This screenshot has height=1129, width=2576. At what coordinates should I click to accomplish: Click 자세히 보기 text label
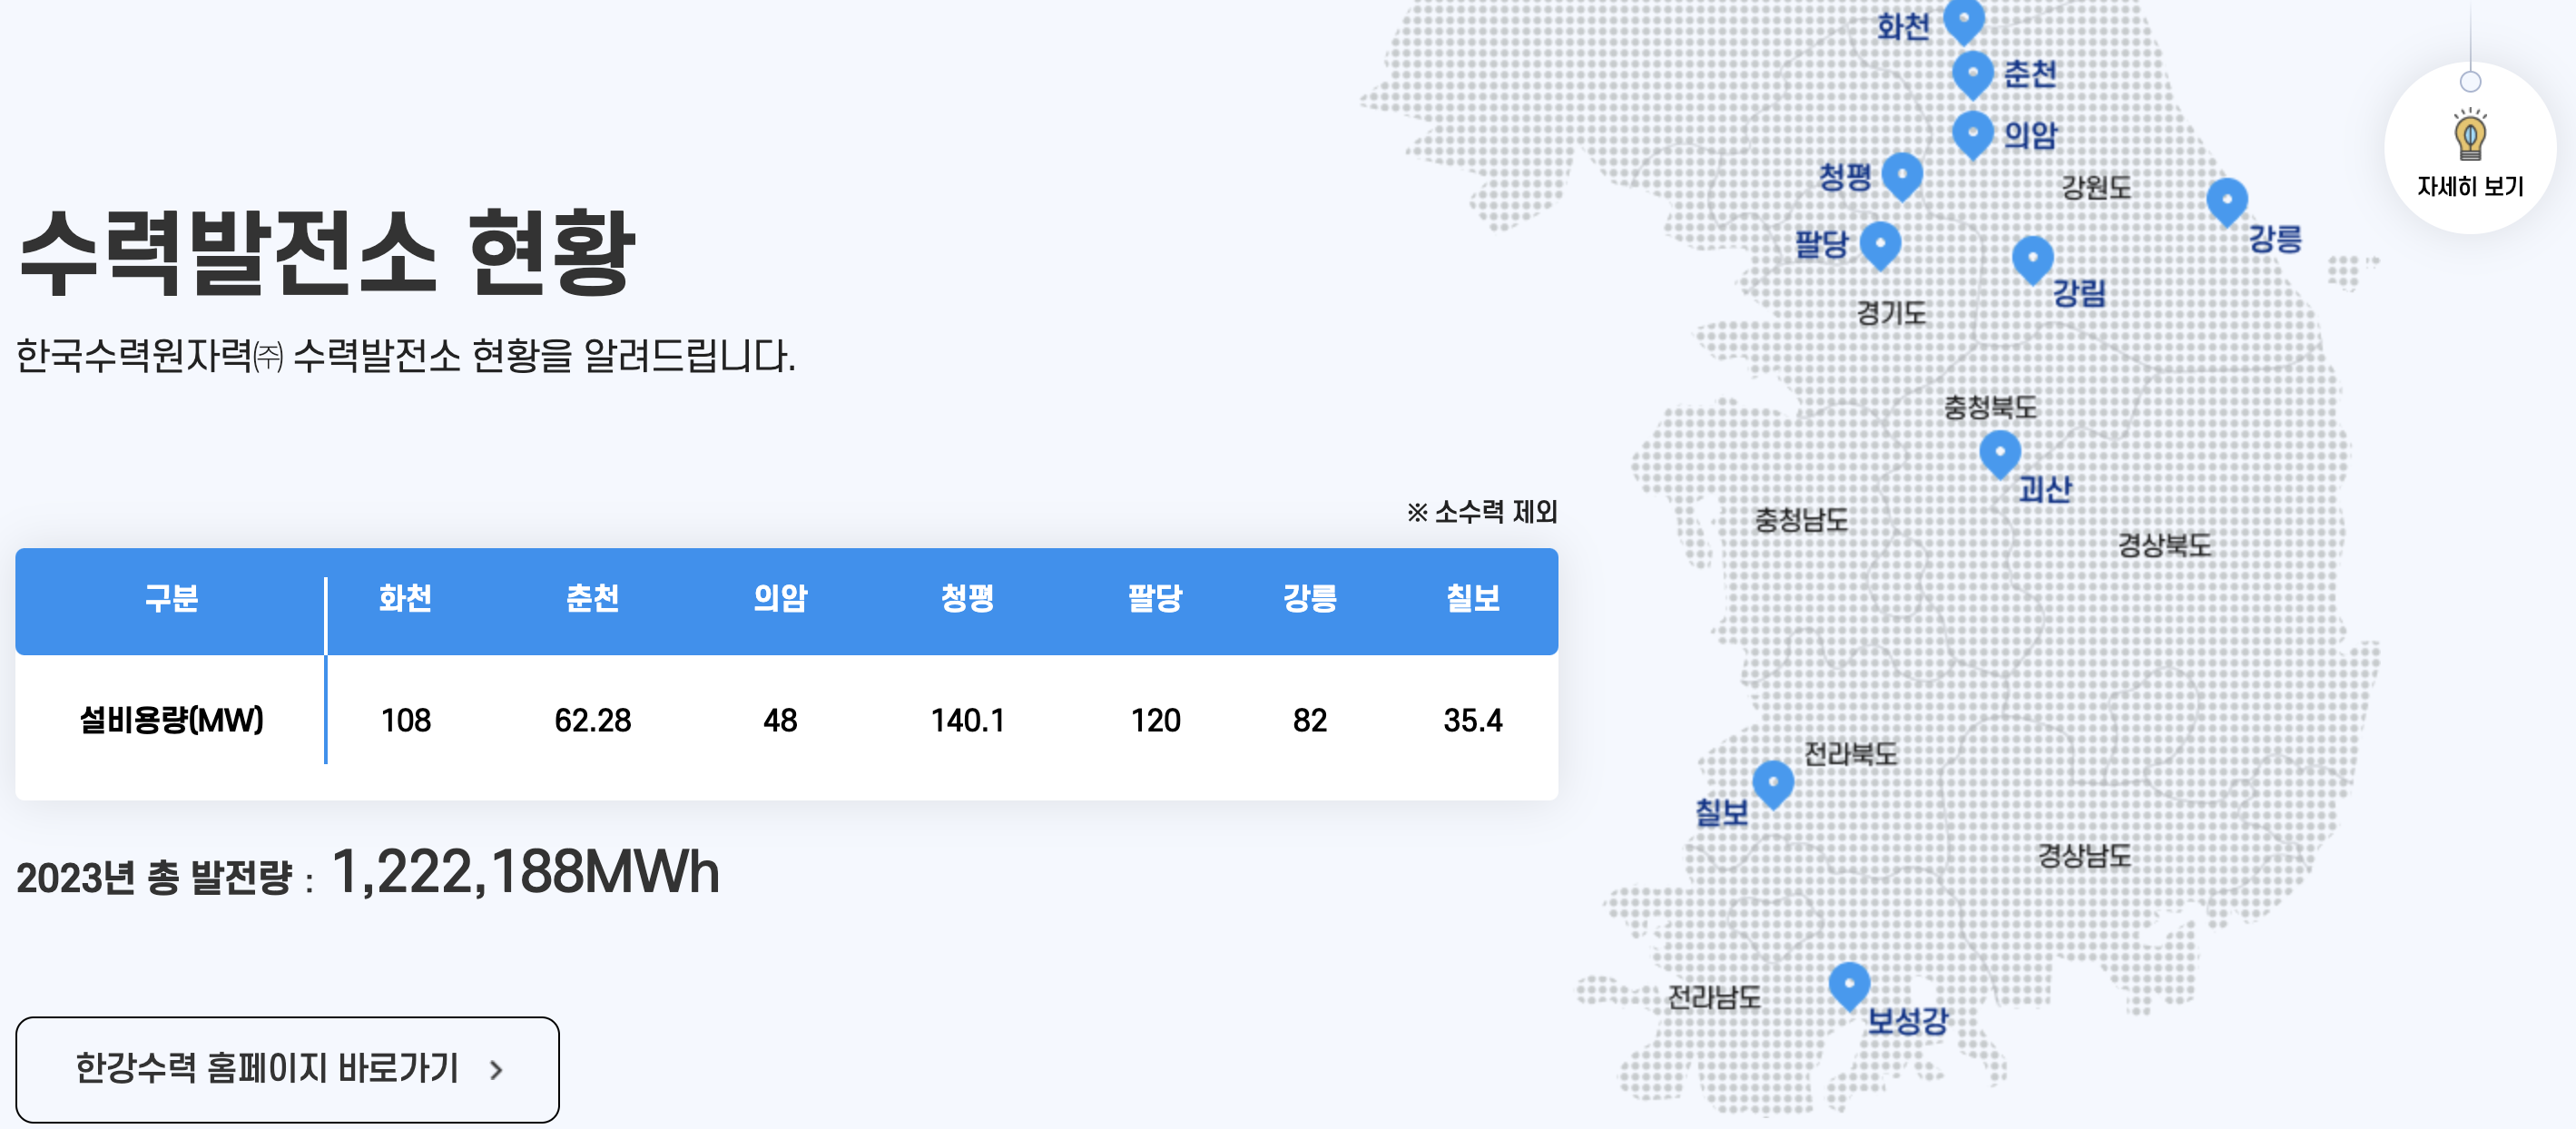[2469, 187]
